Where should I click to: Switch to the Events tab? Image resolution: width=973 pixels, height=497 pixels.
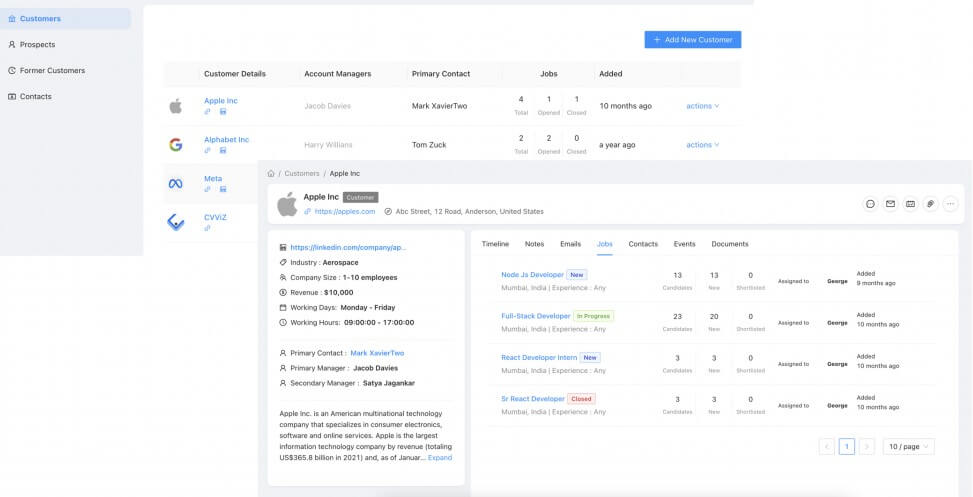(x=684, y=244)
